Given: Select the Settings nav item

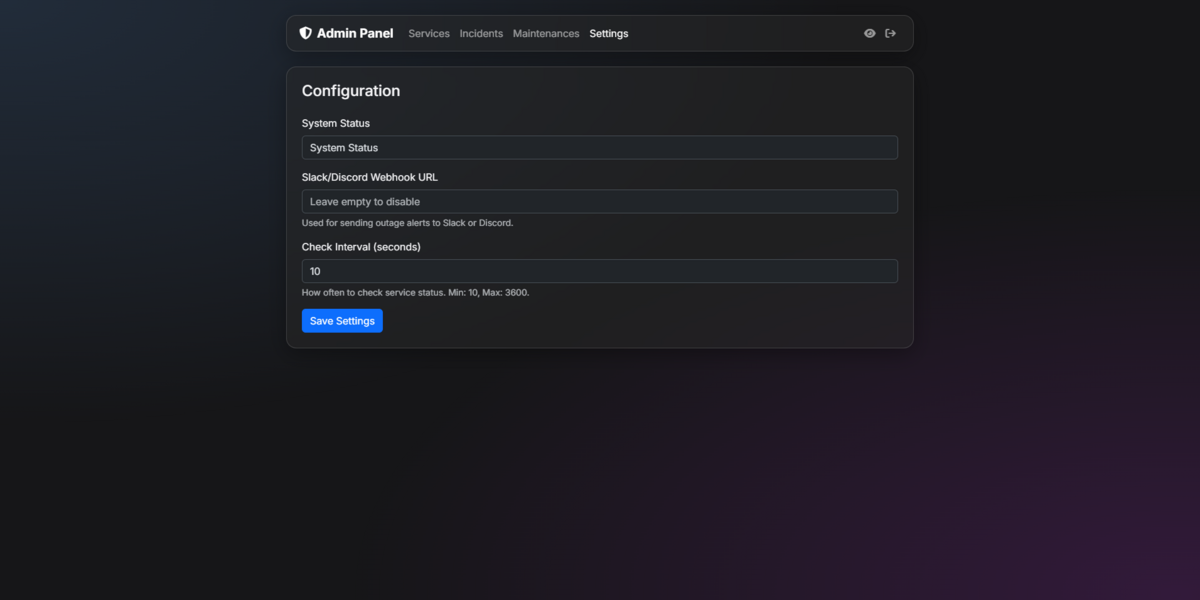Looking at the screenshot, I should click(609, 33).
